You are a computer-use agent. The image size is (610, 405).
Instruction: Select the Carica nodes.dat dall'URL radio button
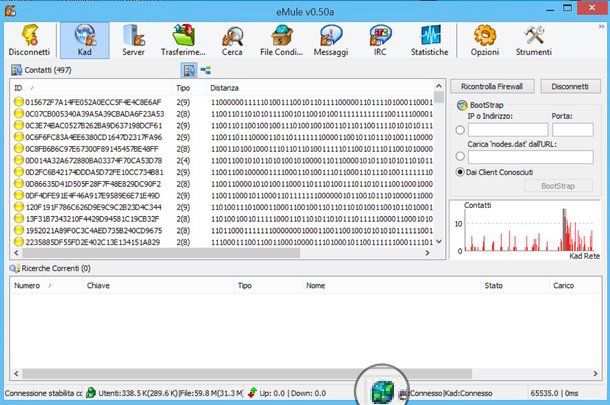point(460,156)
